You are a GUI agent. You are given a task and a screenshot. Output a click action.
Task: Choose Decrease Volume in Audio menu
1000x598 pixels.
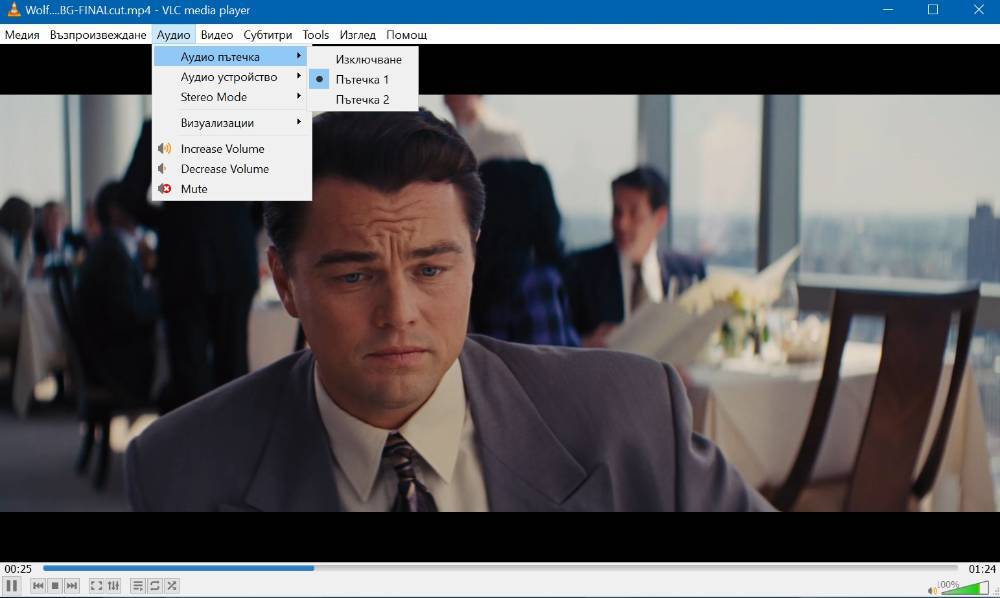coord(232,169)
